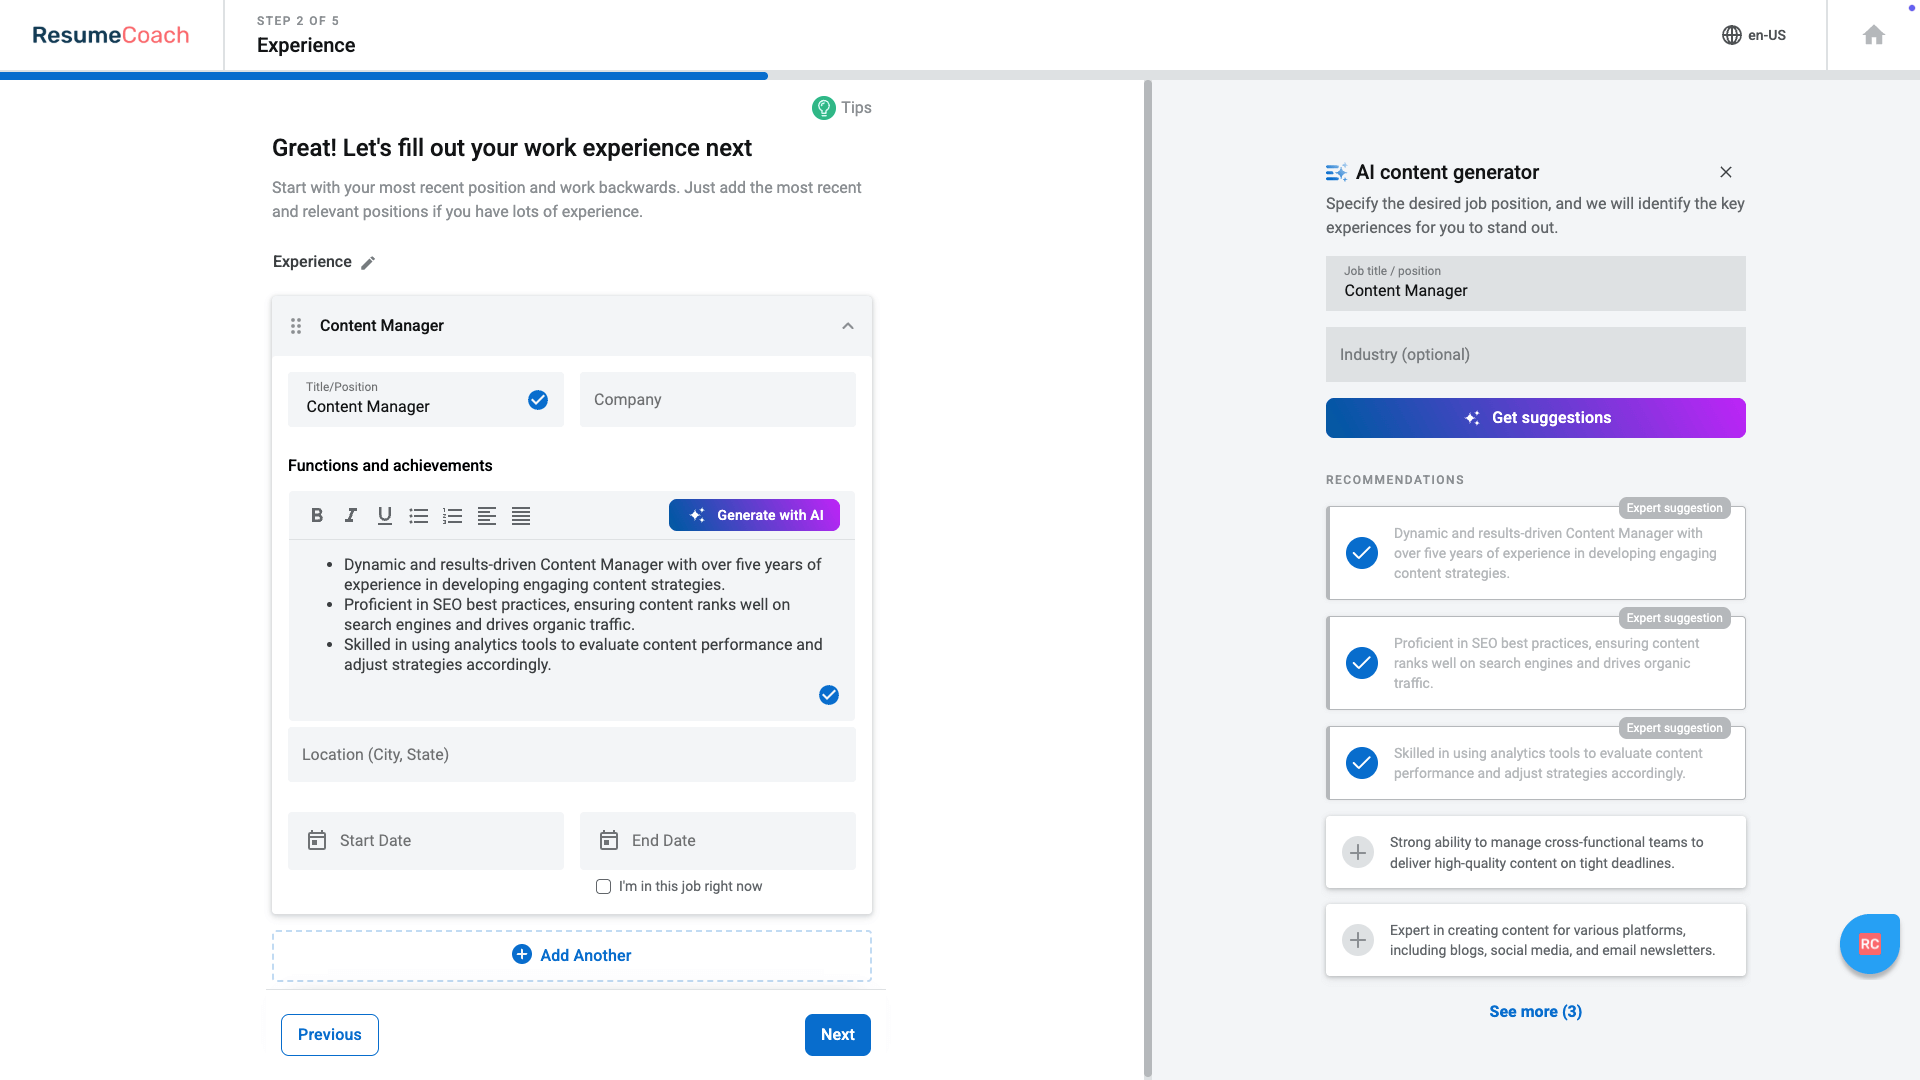Click the pencil icon next to Experience

(x=367, y=262)
